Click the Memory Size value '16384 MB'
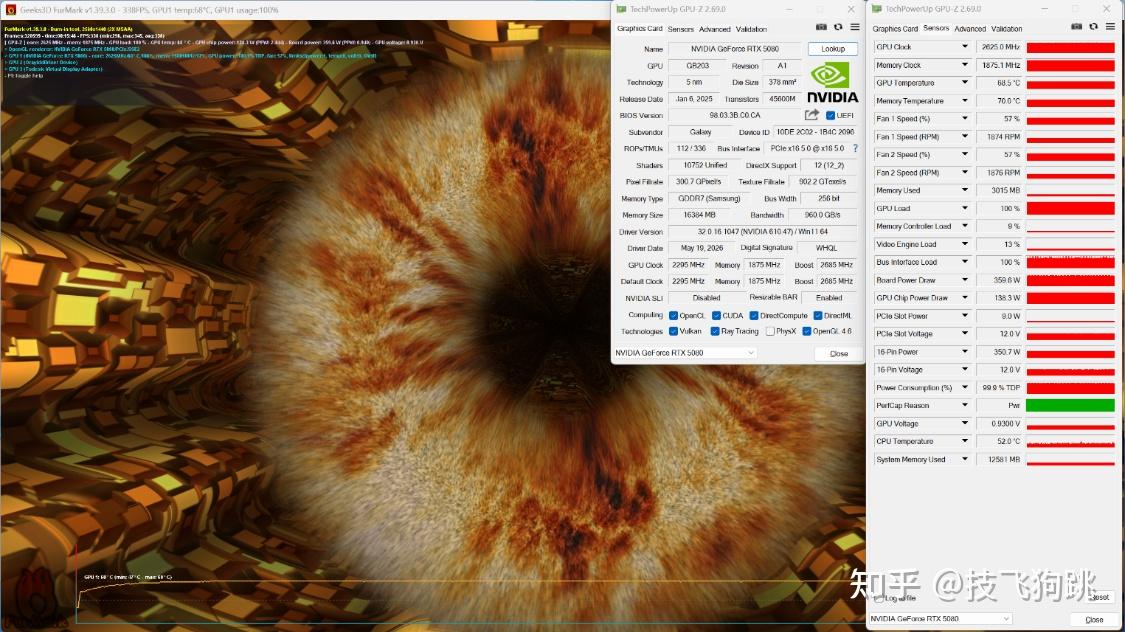 point(699,215)
